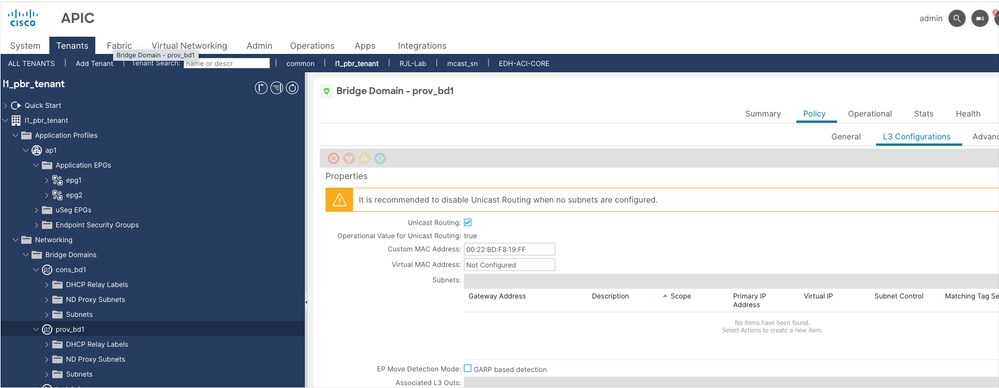Select DHCP Relay Labels under prov_bd1
Image resolution: width=999 pixels, height=388 pixels.
pyautogui.click(x=97, y=344)
